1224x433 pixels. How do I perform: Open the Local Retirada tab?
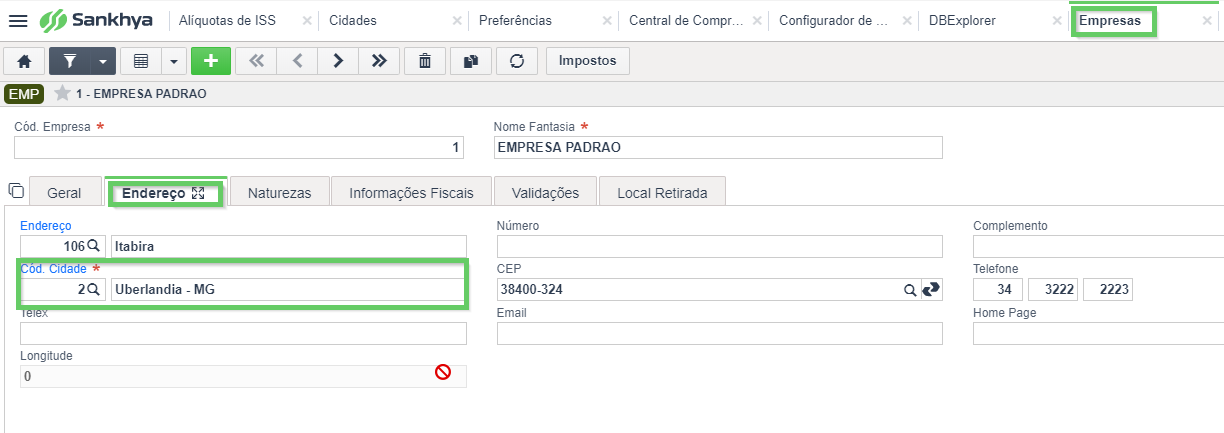662,193
